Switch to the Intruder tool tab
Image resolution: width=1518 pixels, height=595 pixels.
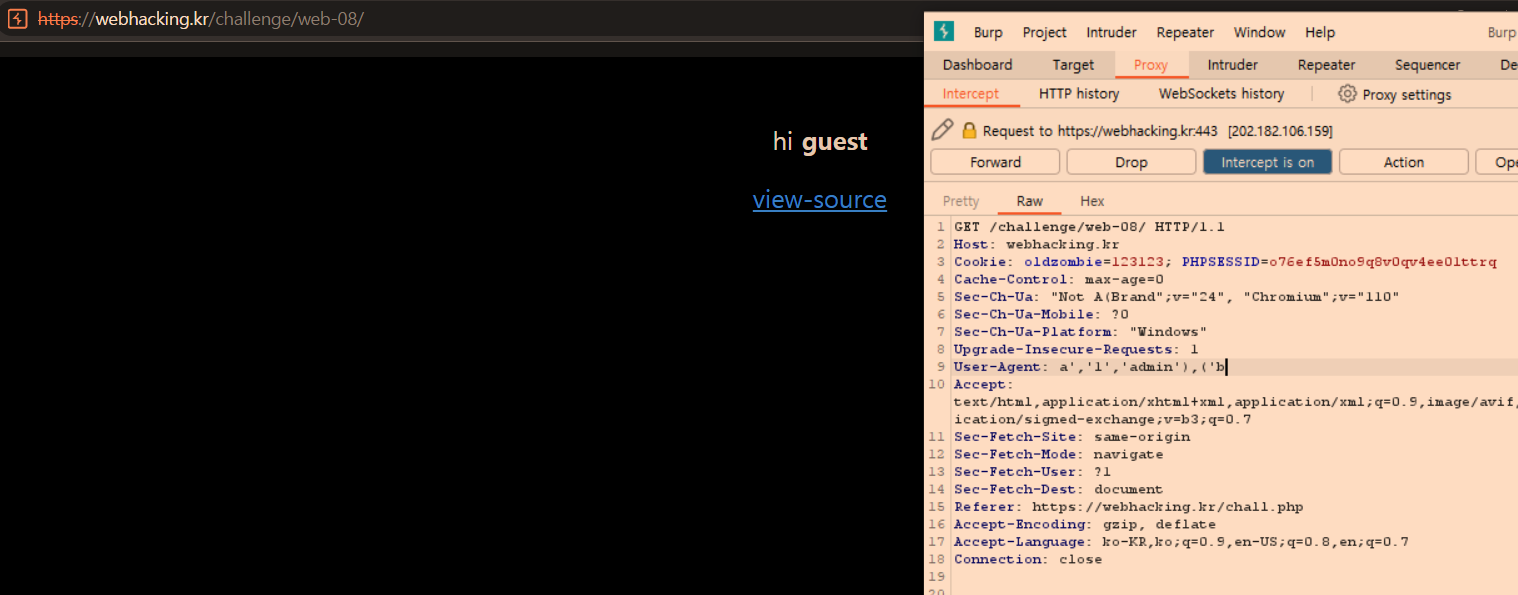[x=1232, y=65]
